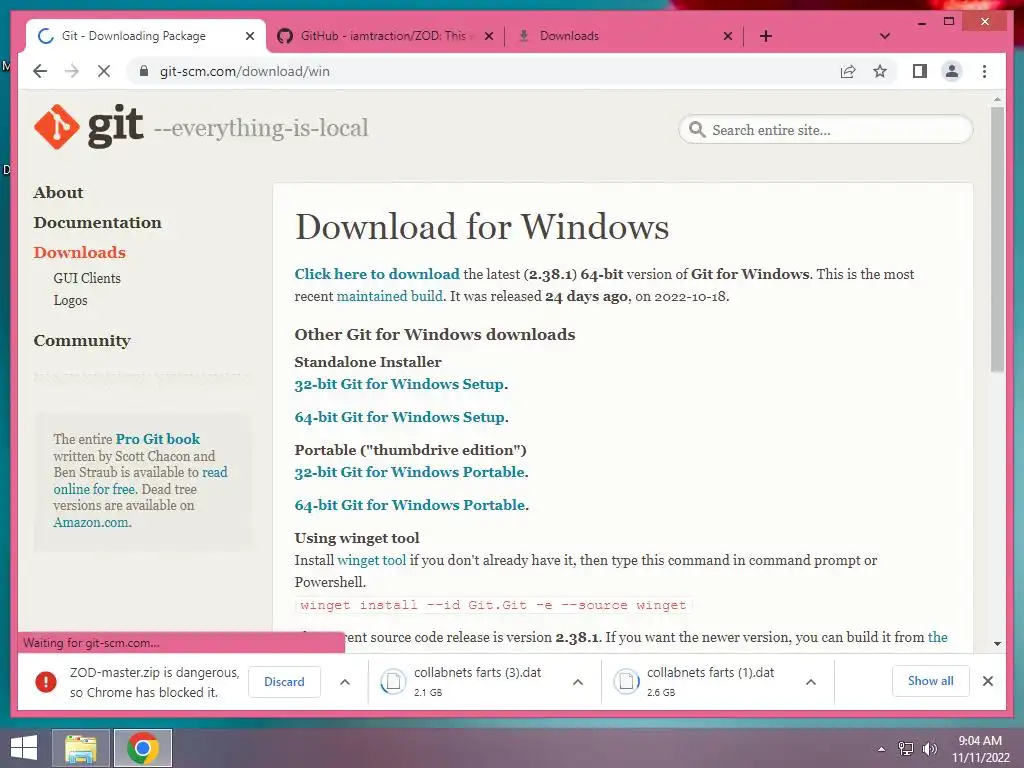This screenshot has height=768, width=1024.
Task: Download 32-bit Git for Windows Portable
Action: click(409, 472)
